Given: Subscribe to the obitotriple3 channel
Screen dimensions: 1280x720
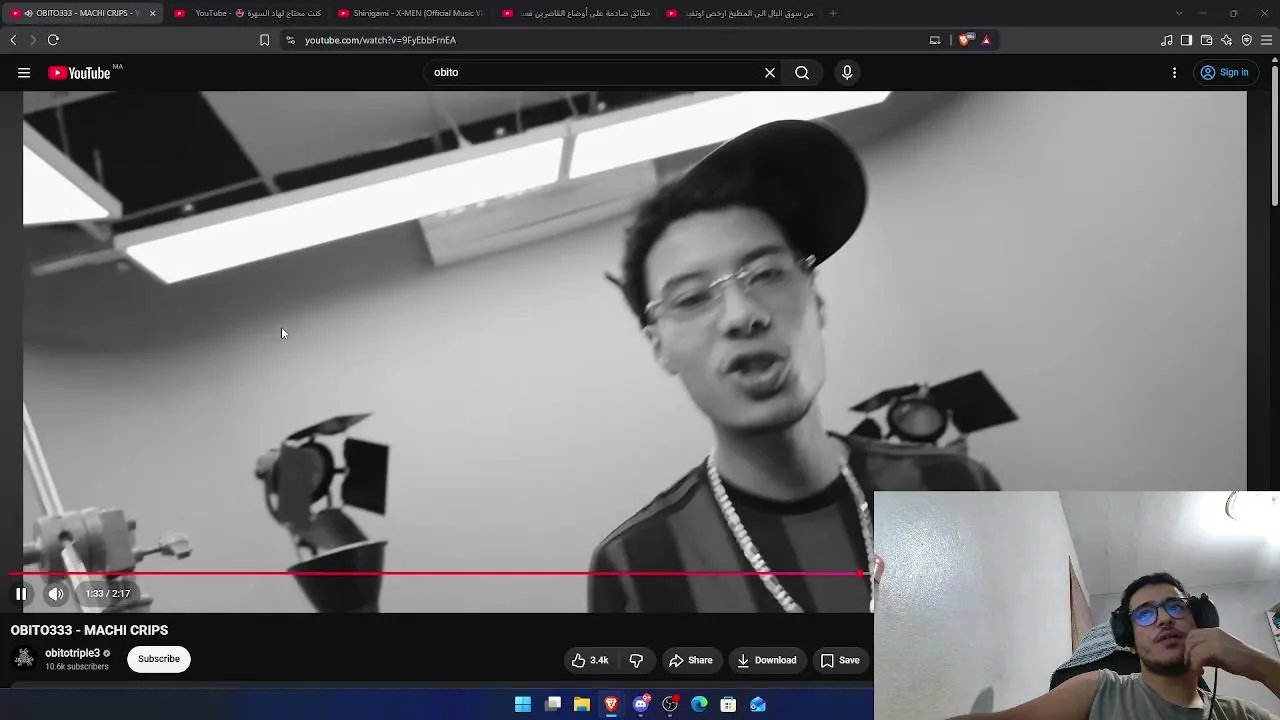Looking at the screenshot, I should (x=159, y=659).
